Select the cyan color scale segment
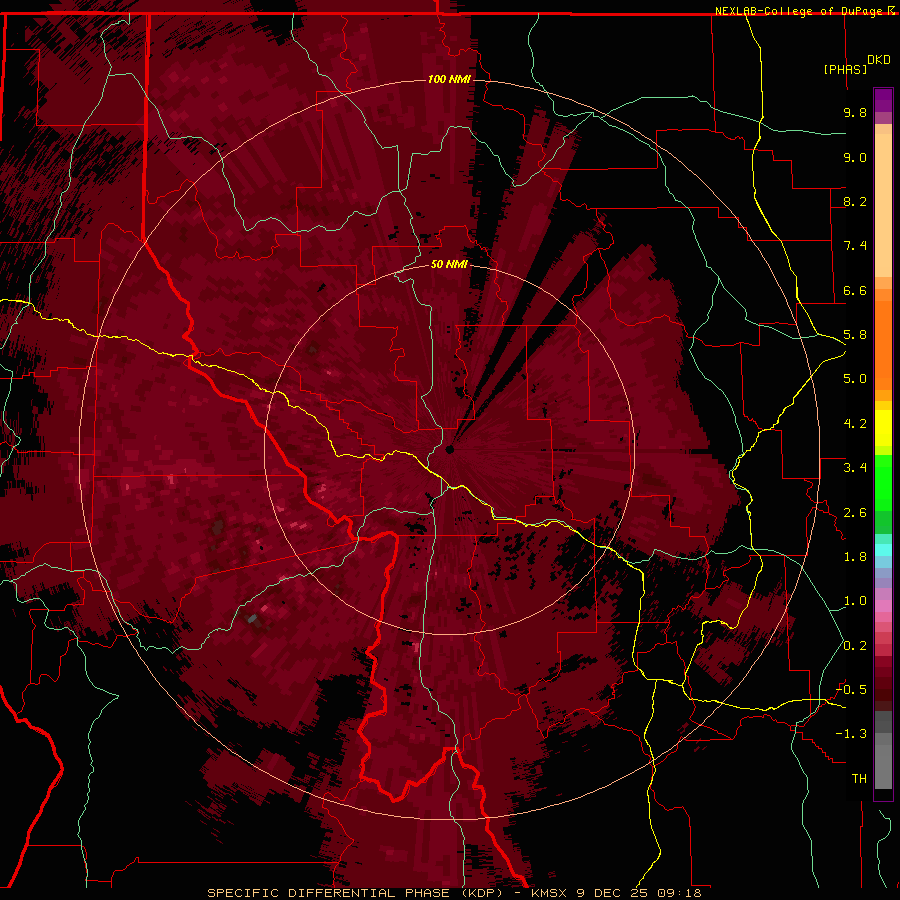Screen dimensions: 900x900 click(x=883, y=550)
